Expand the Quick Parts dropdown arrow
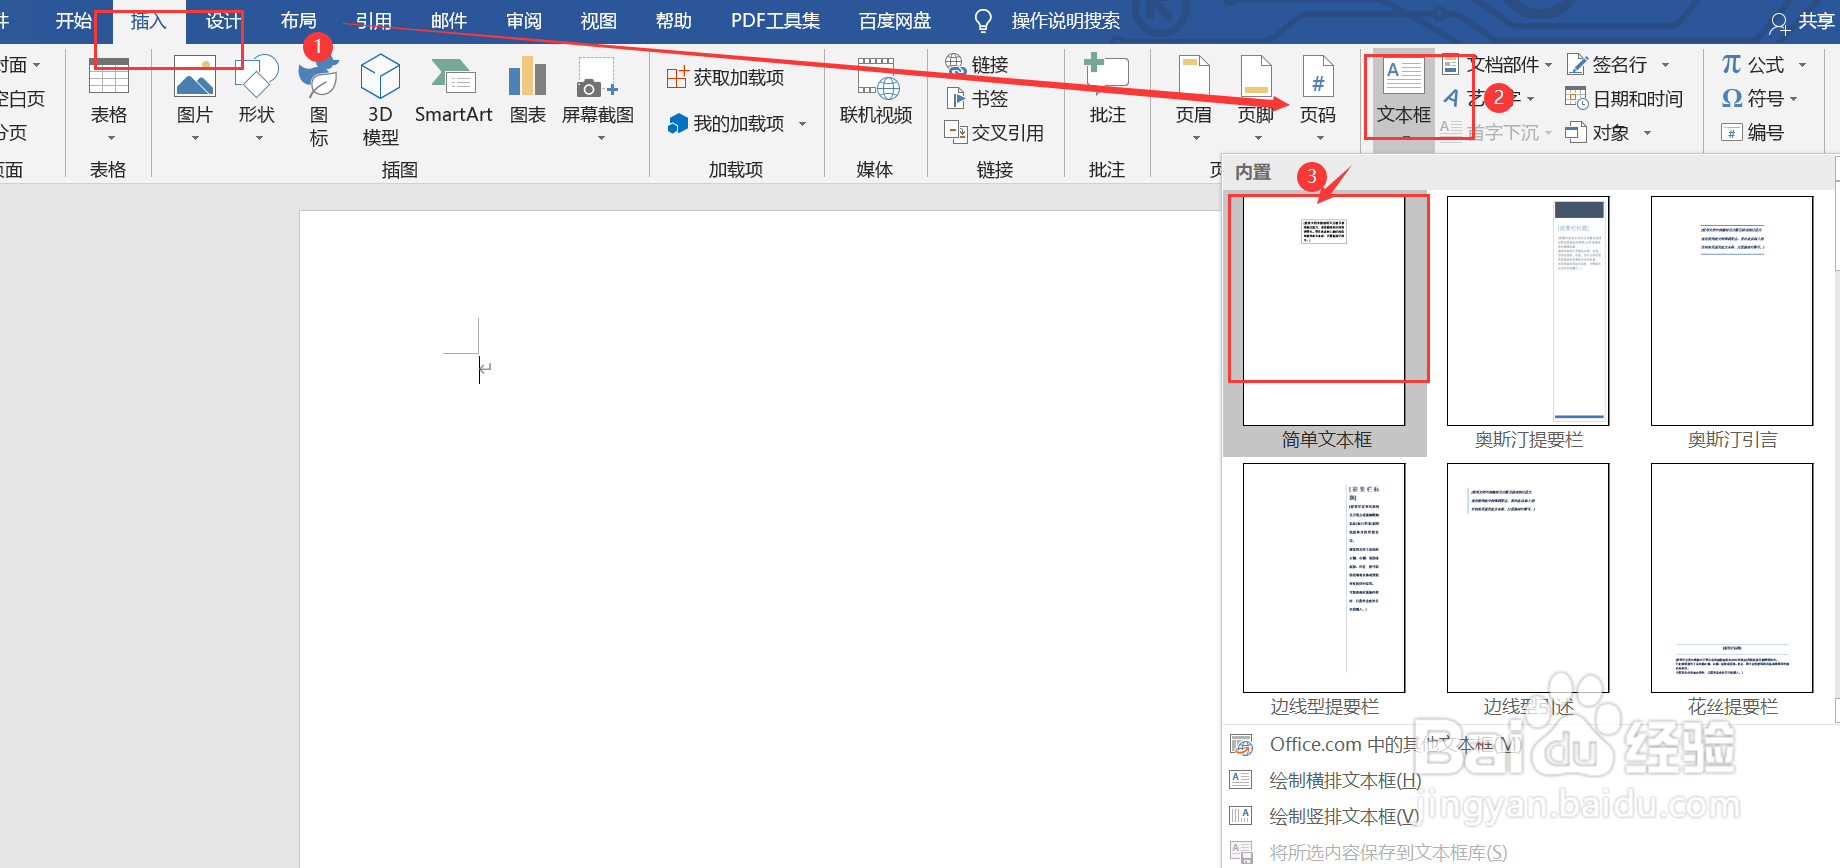 [1548, 65]
